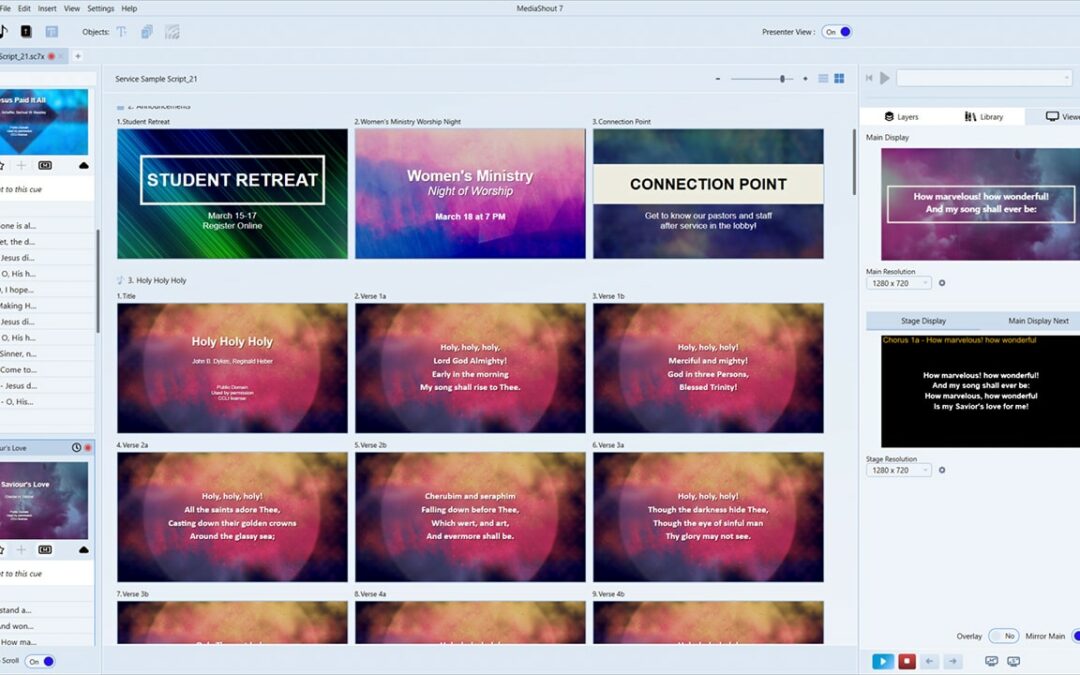Click the stage display icon under Jesus Paid It All cue

coord(45,165)
